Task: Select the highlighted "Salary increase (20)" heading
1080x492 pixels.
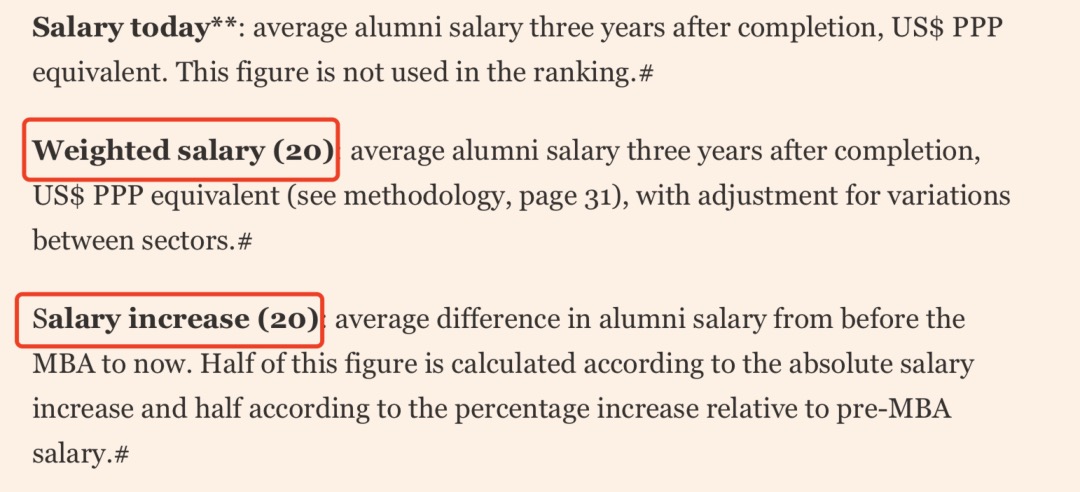Action: 175,320
